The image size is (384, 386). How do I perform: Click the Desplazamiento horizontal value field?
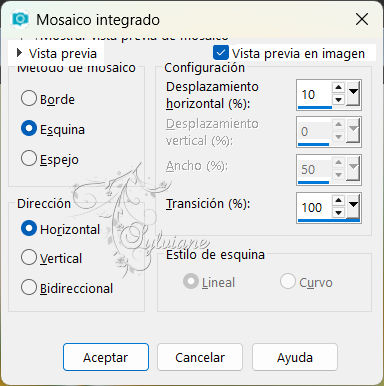point(315,94)
